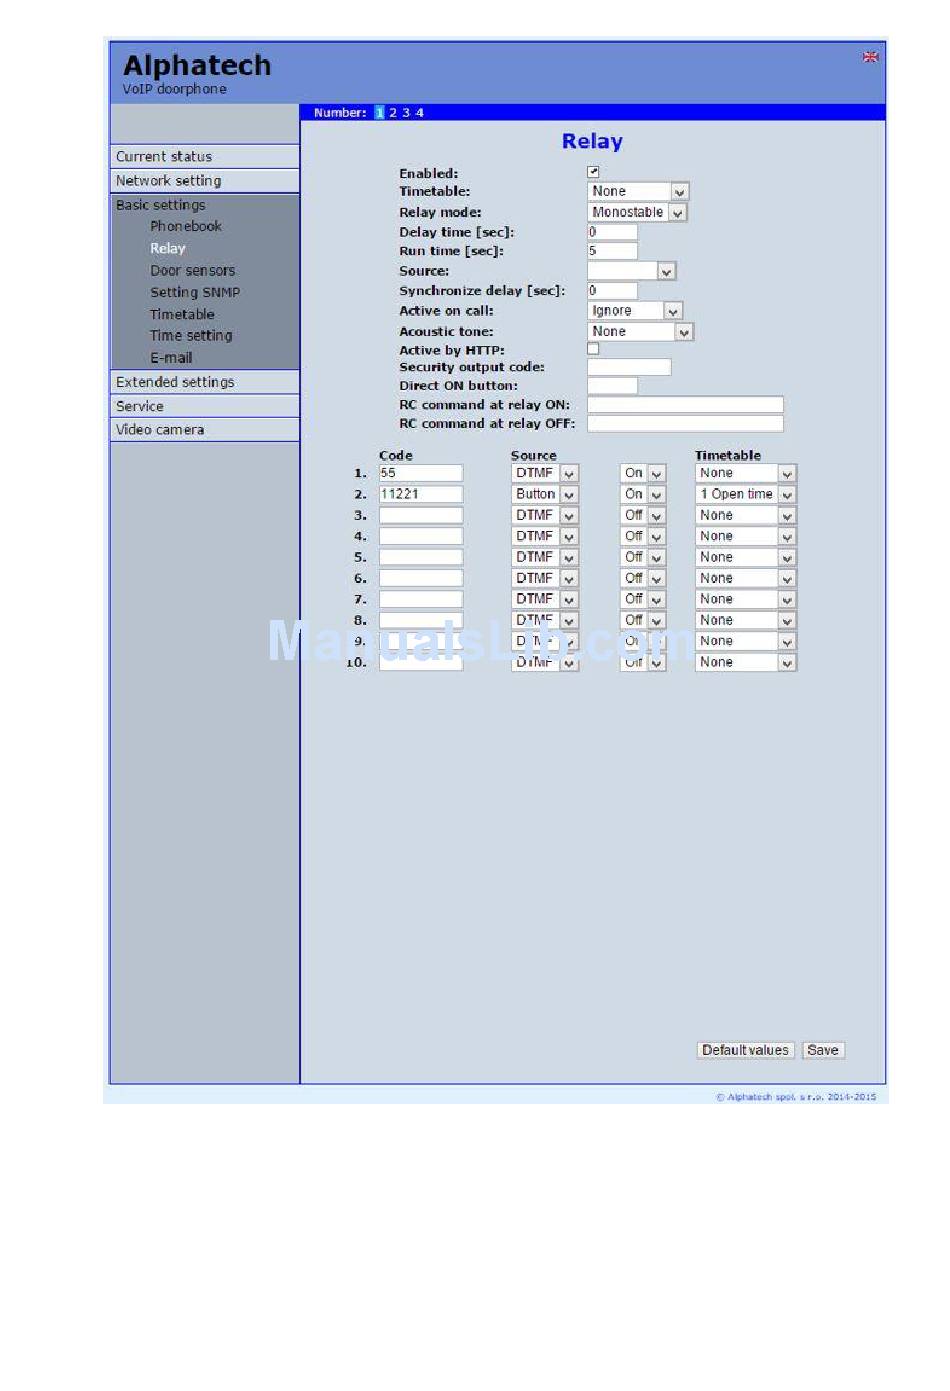The width and height of the screenshot is (950, 1391).
Task: Open the row 5 On/Off dropdown
Action: pos(643,557)
